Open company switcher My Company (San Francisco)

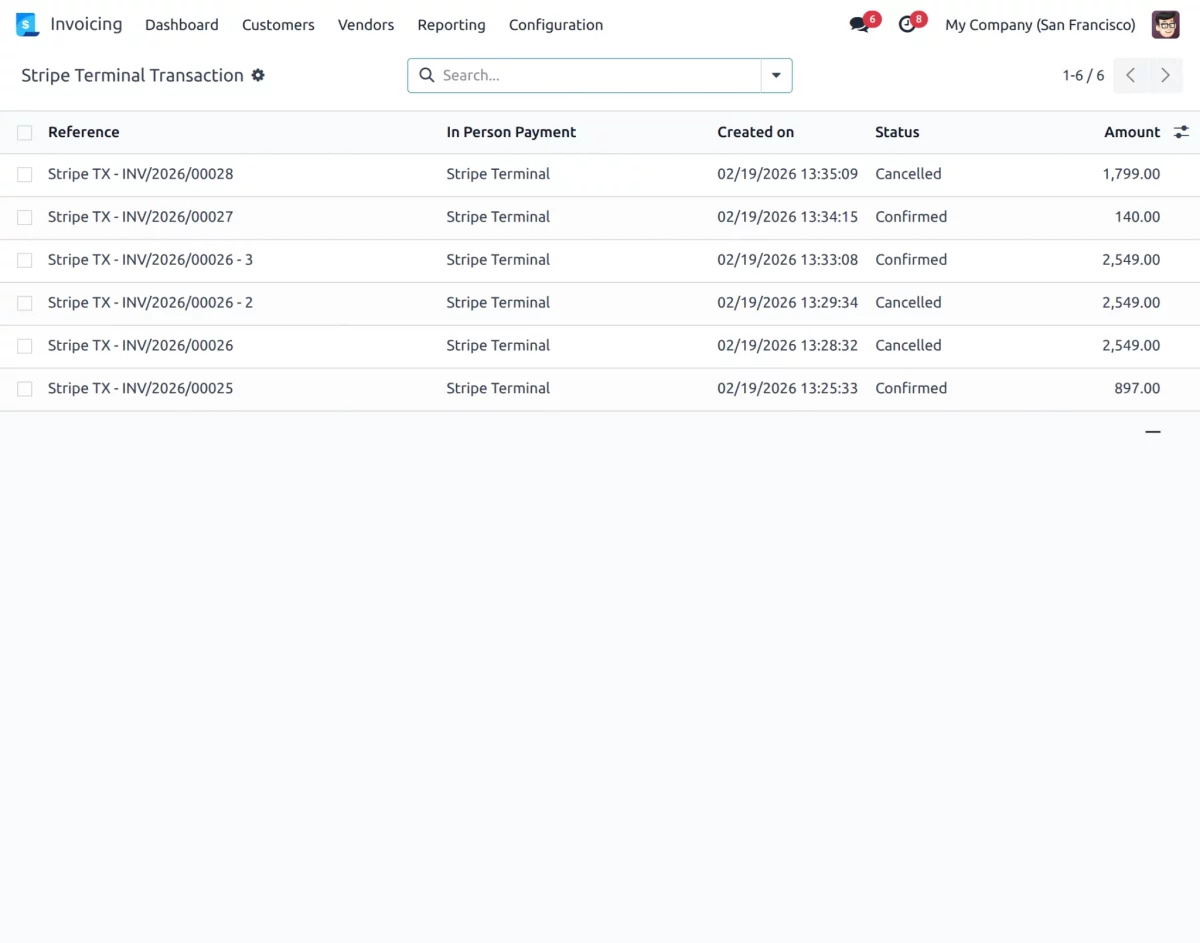[x=1040, y=25]
